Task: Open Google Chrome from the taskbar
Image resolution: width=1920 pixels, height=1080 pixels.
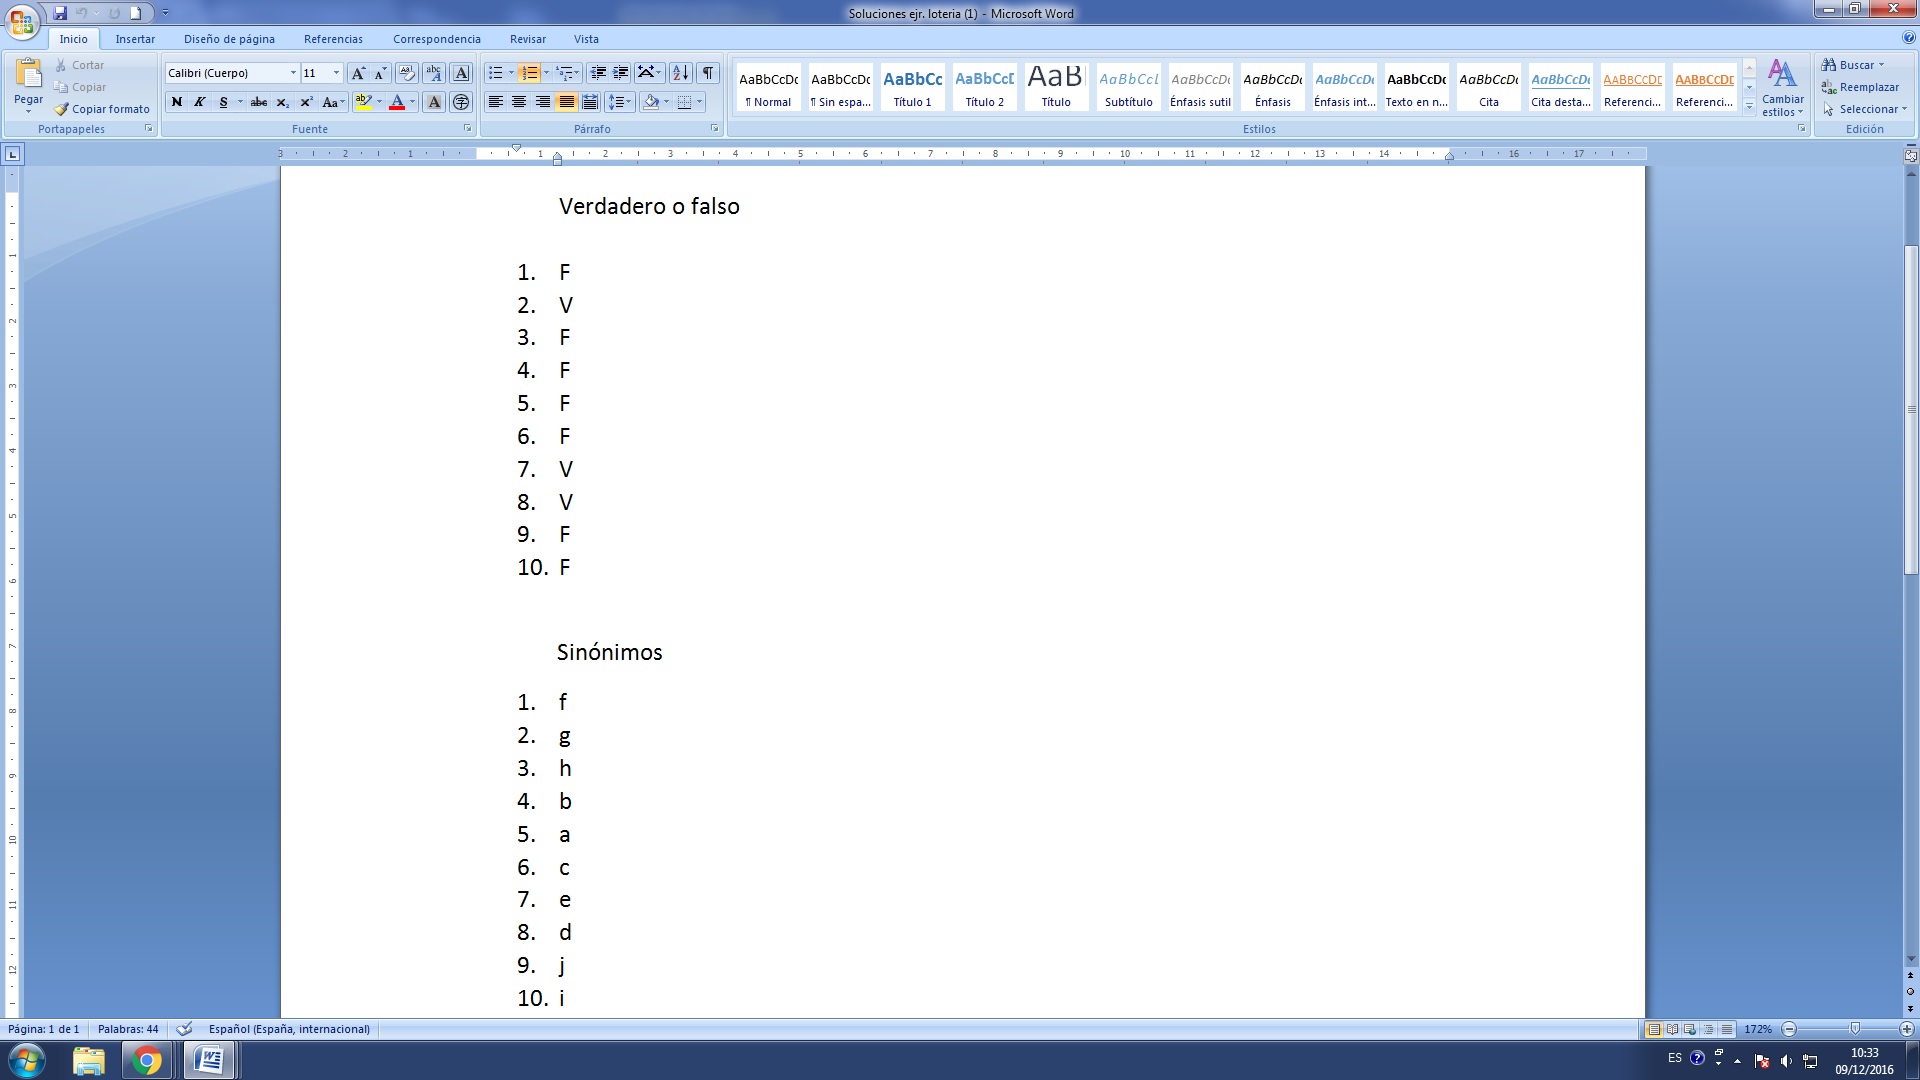Action: [147, 1061]
